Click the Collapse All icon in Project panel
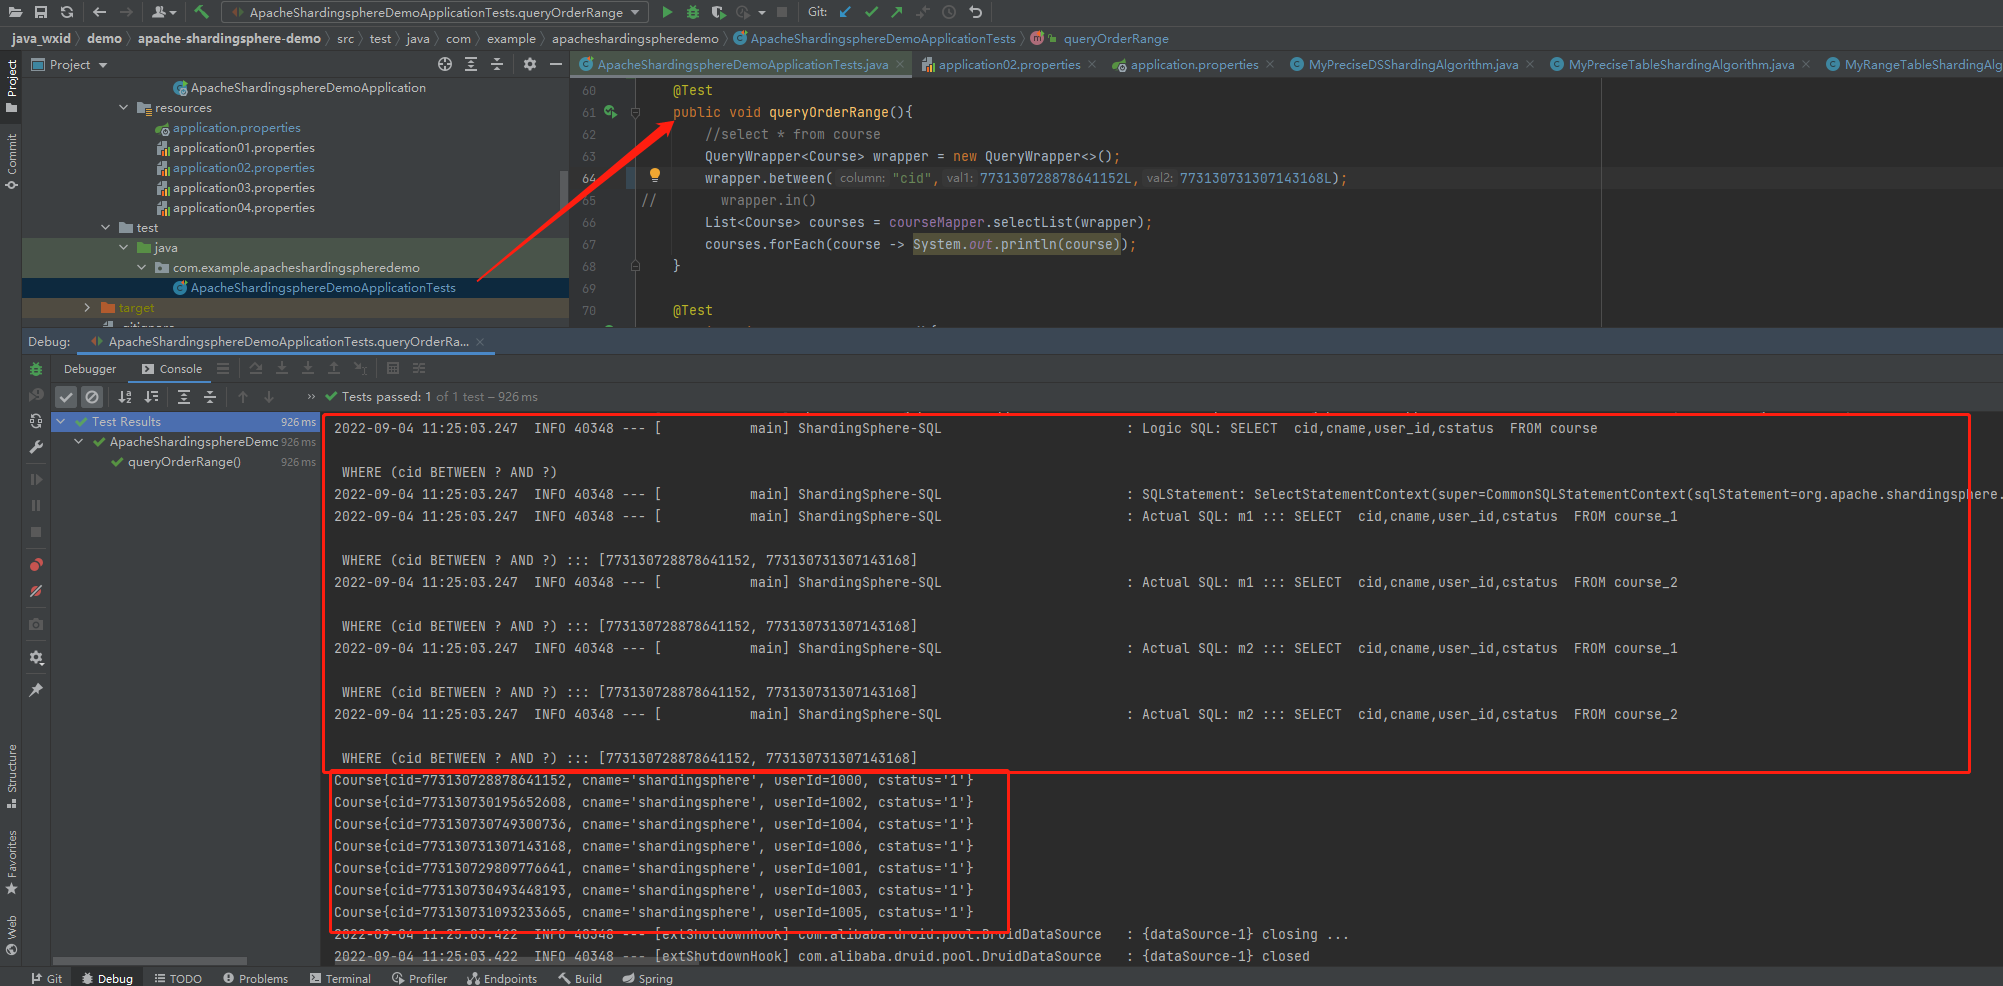Screen dimensions: 2003x986 (x=497, y=64)
